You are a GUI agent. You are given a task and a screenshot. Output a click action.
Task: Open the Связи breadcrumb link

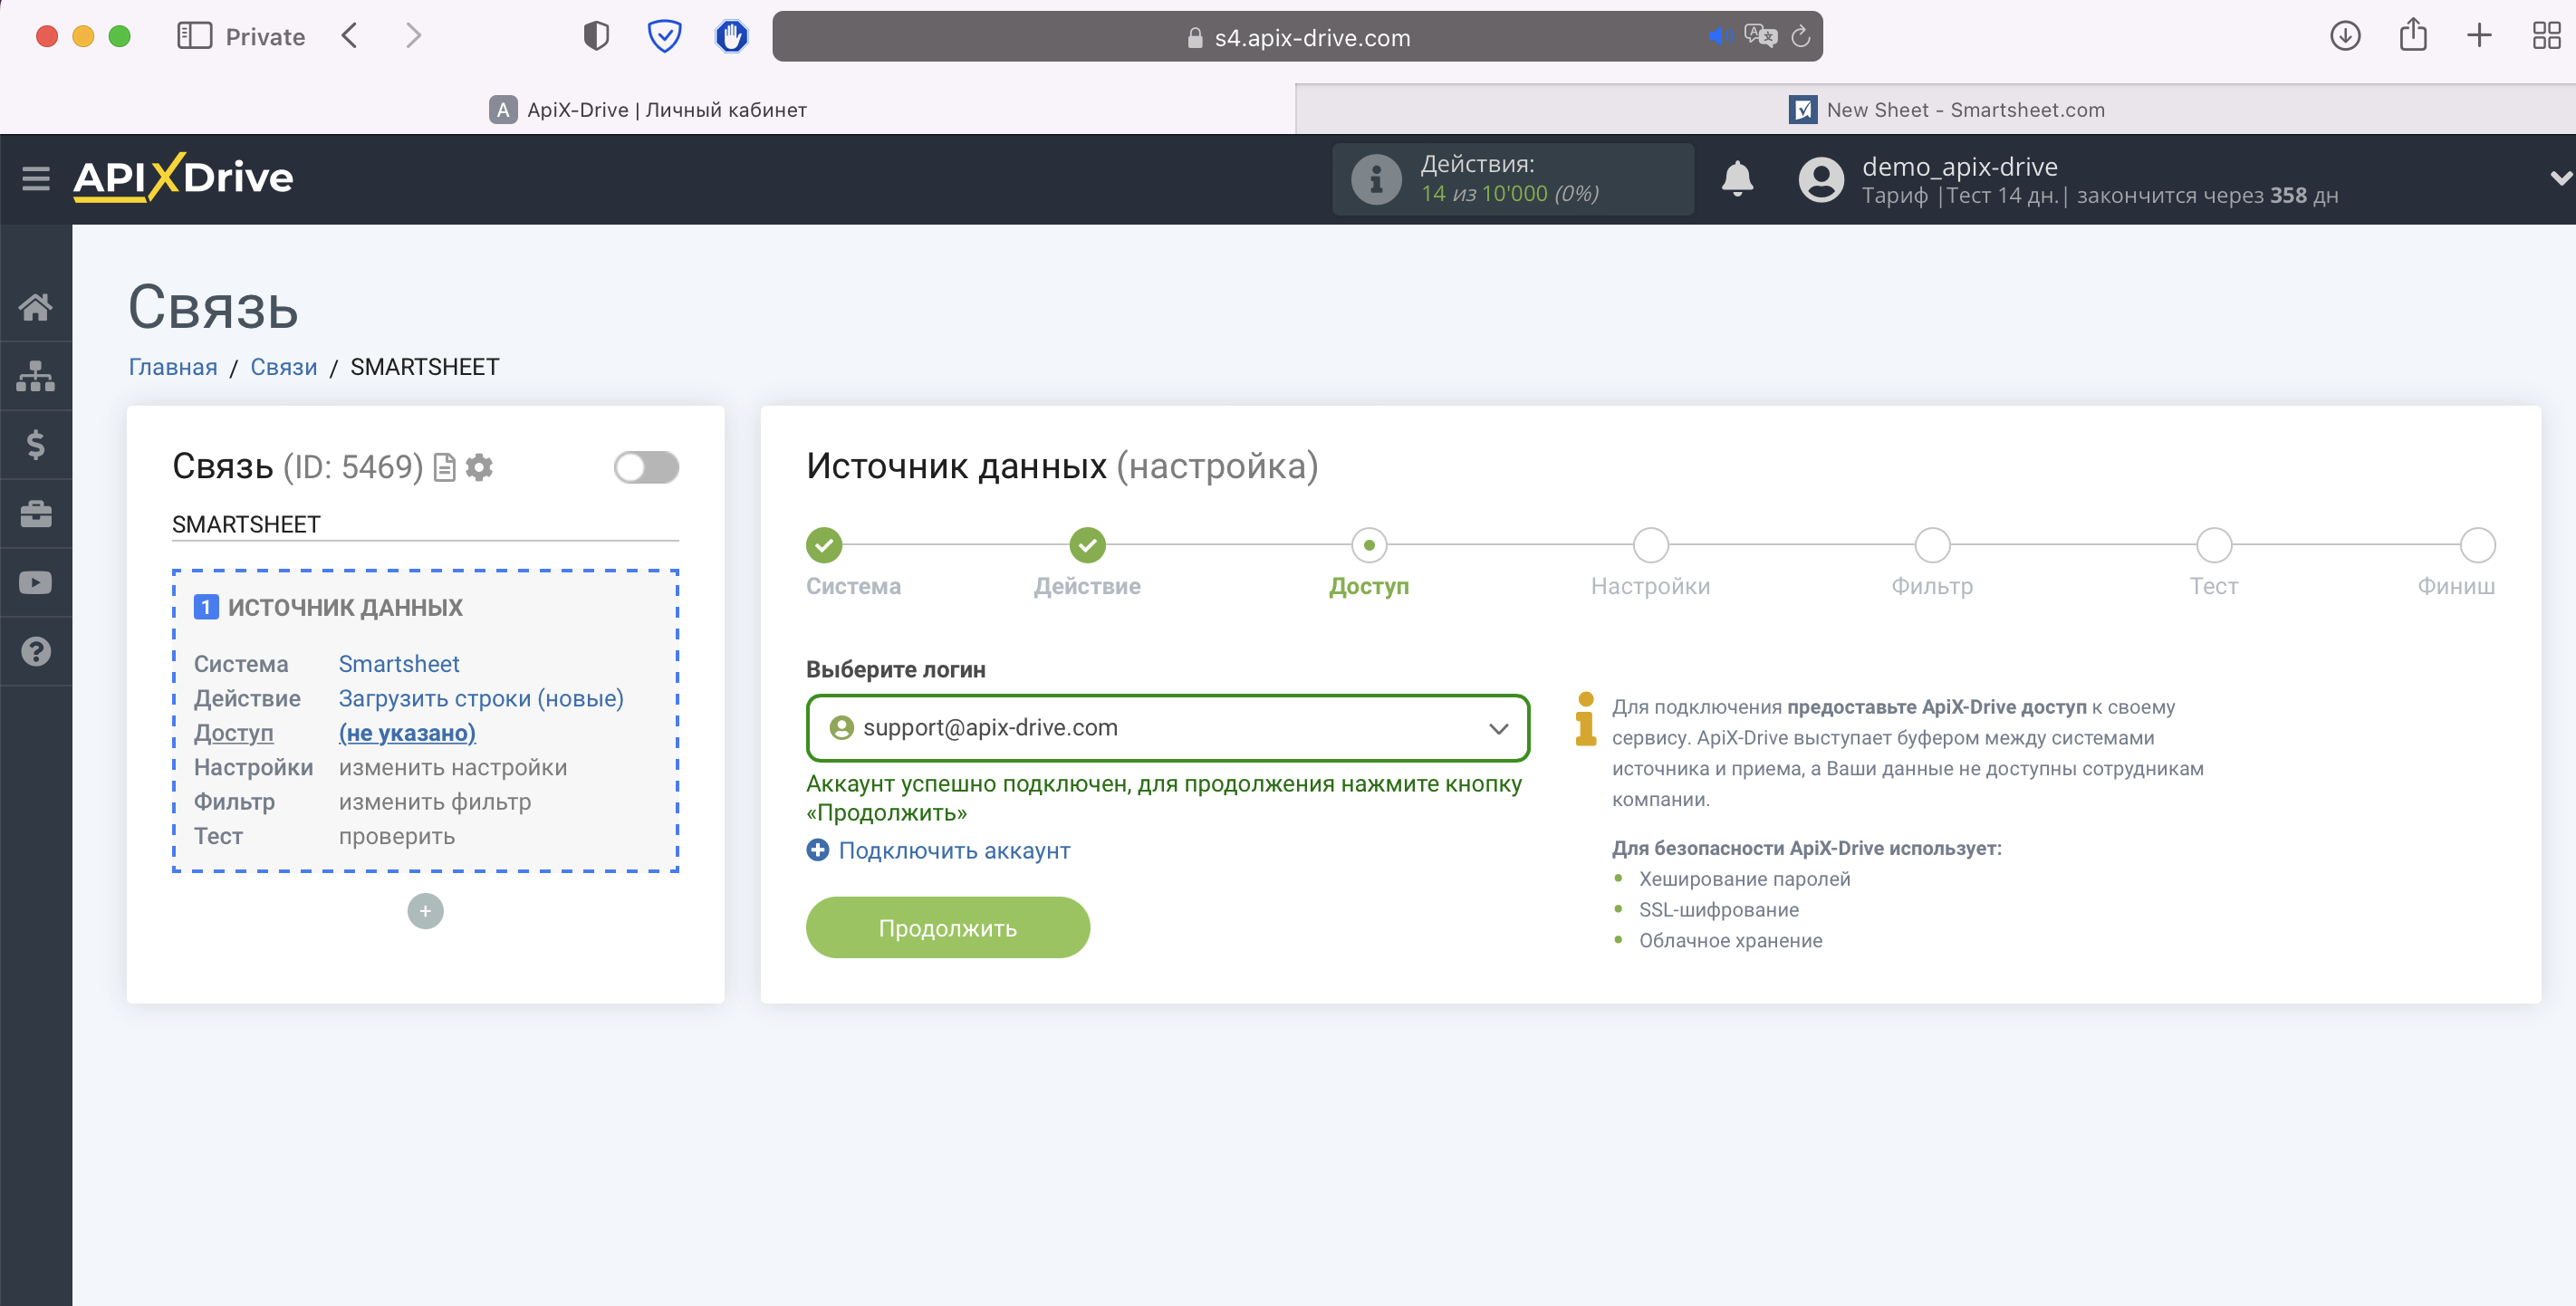[x=284, y=367]
